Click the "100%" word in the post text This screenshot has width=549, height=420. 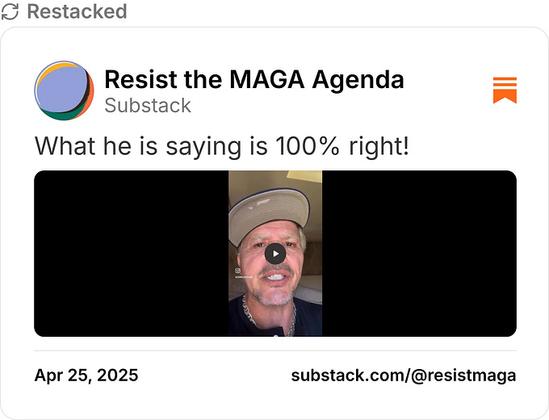pyautogui.click(x=307, y=146)
